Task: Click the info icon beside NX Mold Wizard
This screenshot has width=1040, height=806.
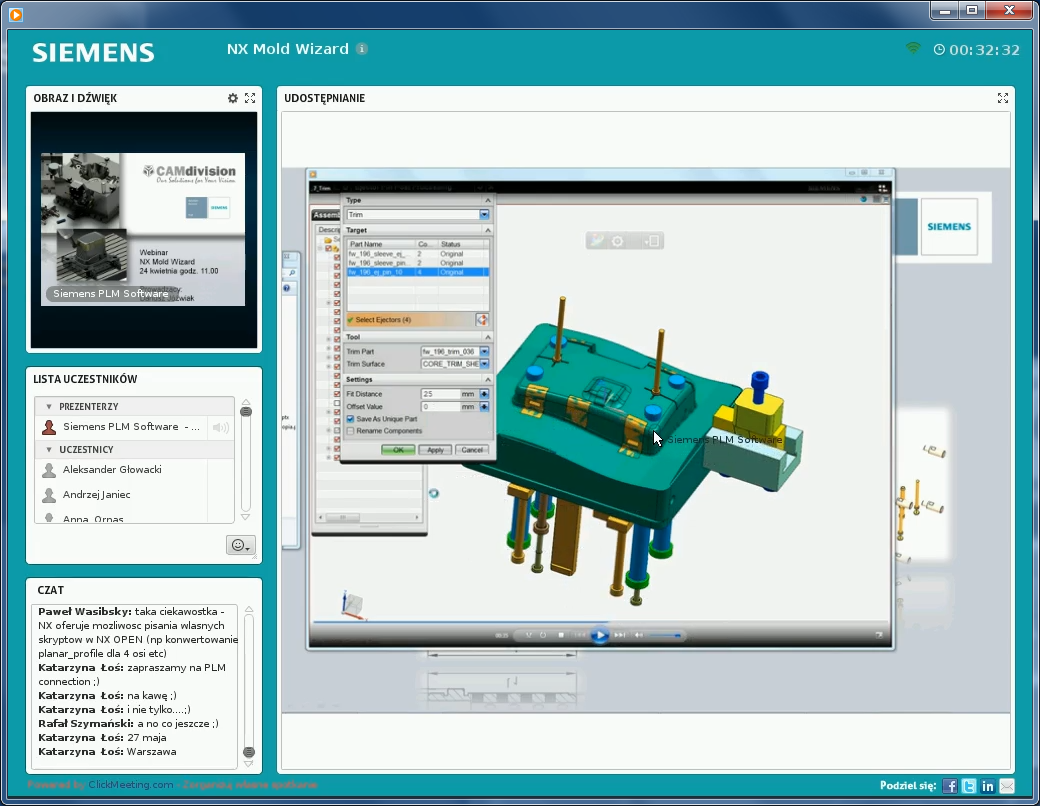Action: [361, 48]
